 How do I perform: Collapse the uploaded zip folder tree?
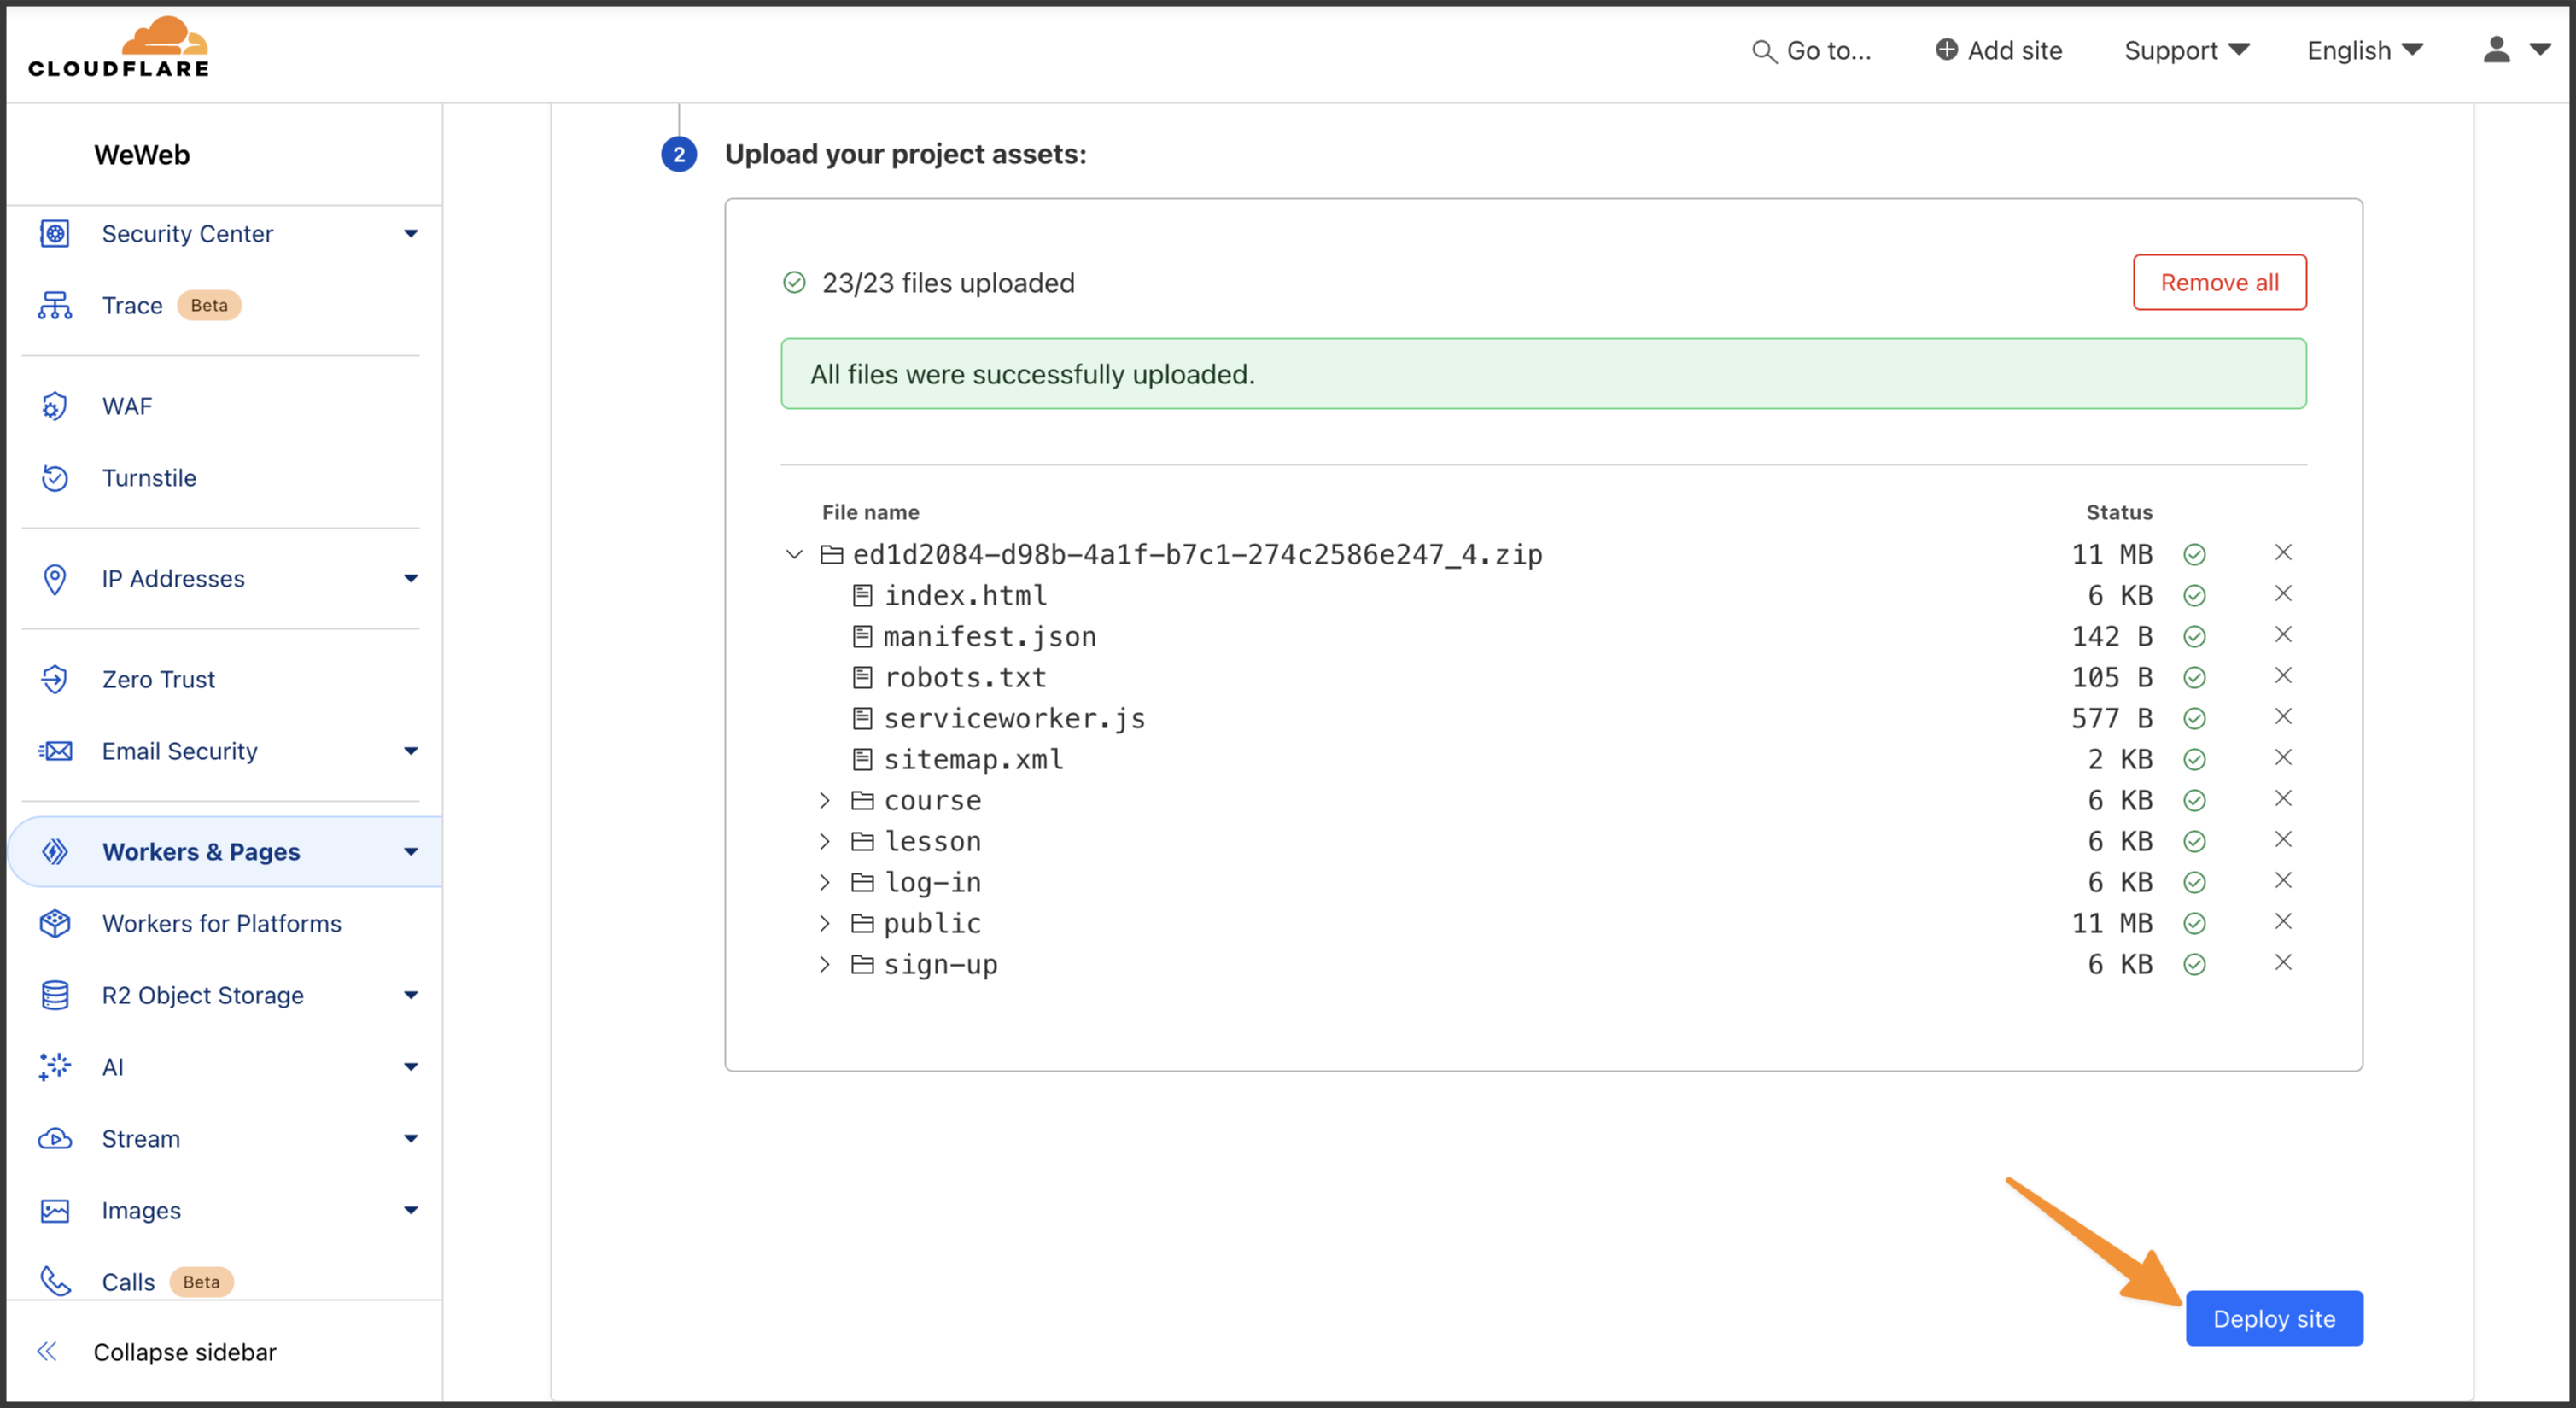pyautogui.click(x=794, y=554)
